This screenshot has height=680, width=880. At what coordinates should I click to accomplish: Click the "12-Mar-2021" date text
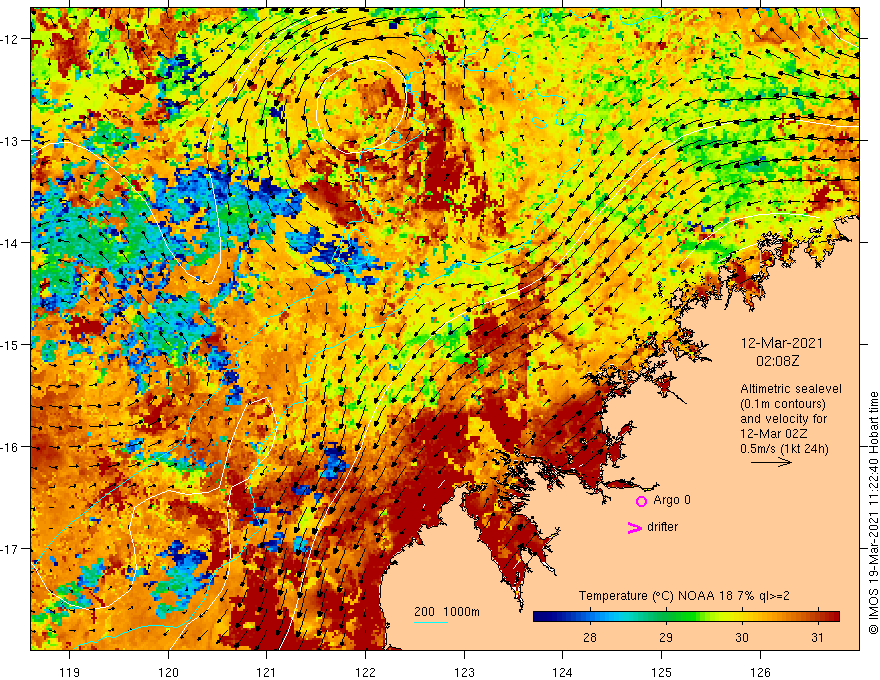(782, 343)
